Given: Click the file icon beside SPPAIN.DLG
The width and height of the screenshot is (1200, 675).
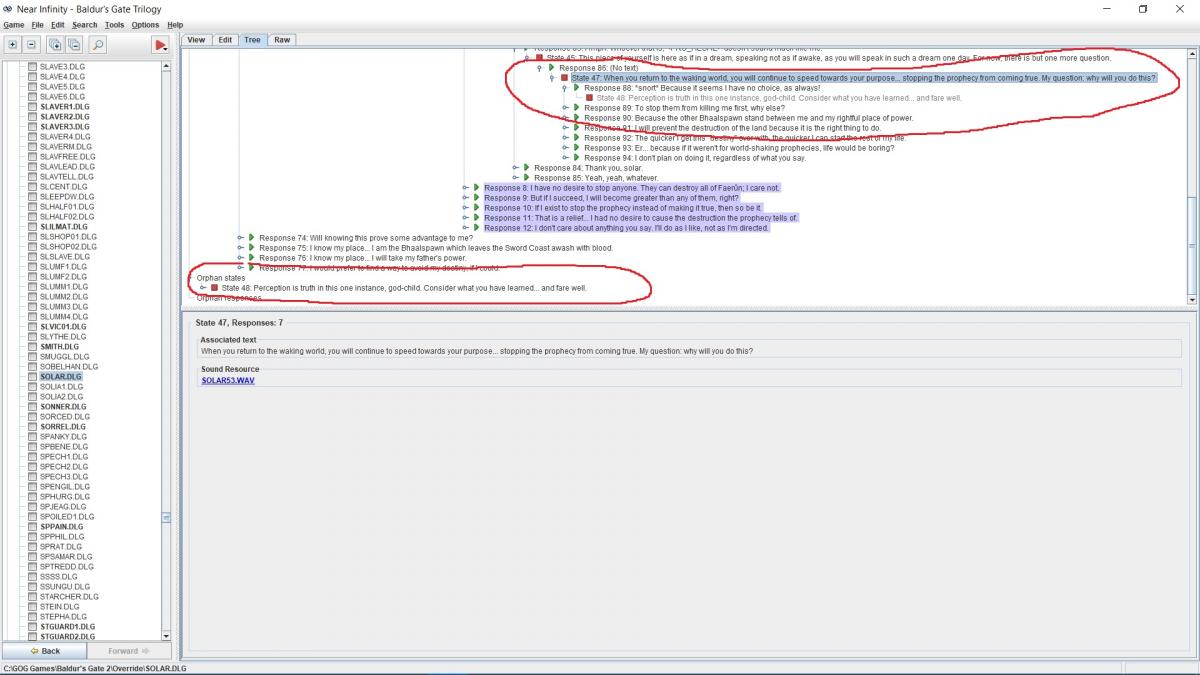Looking at the screenshot, I should (32, 526).
